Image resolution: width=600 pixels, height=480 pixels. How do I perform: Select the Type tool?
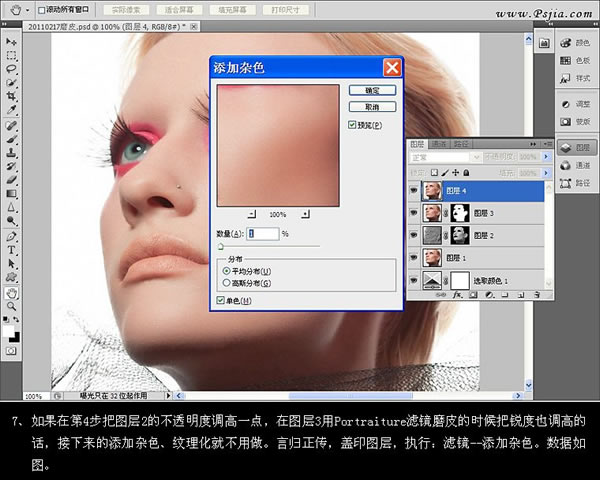coord(11,250)
